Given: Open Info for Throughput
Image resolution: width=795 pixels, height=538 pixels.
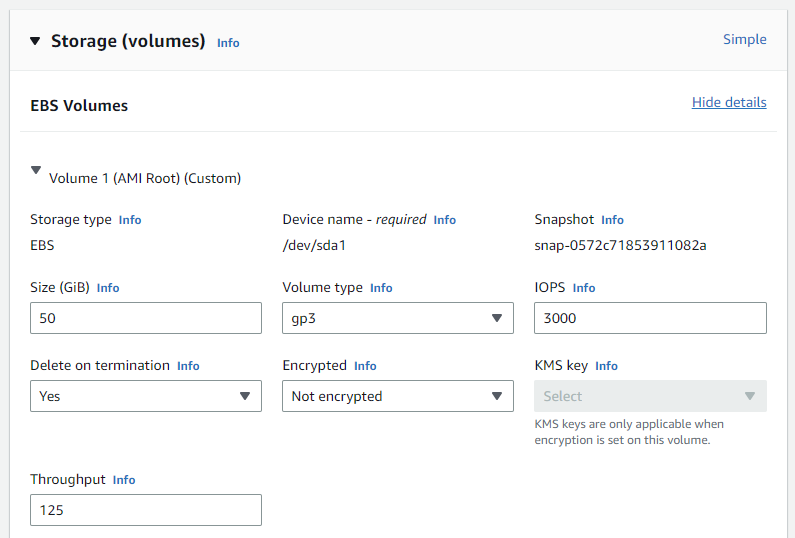Looking at the screenshot, I should pos(124,480).
